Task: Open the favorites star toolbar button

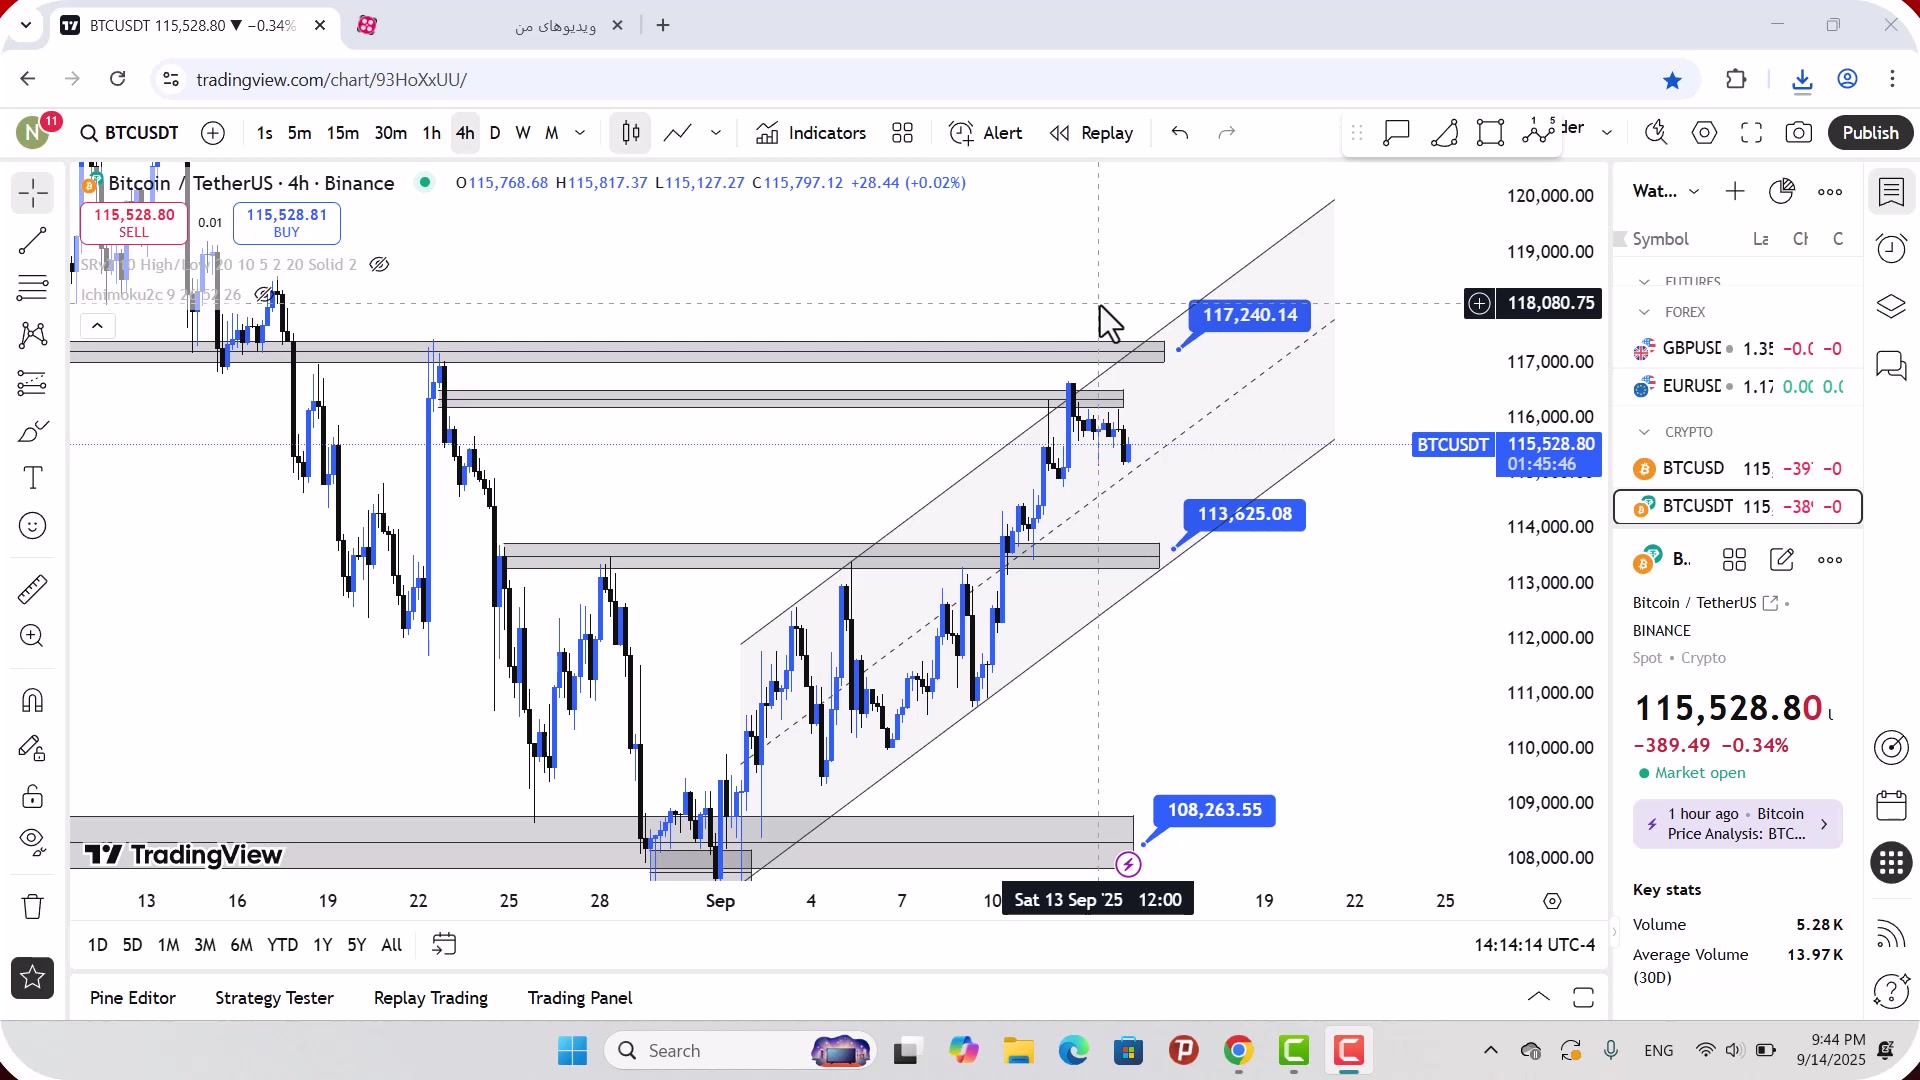Action: click(x=33, y=978)
